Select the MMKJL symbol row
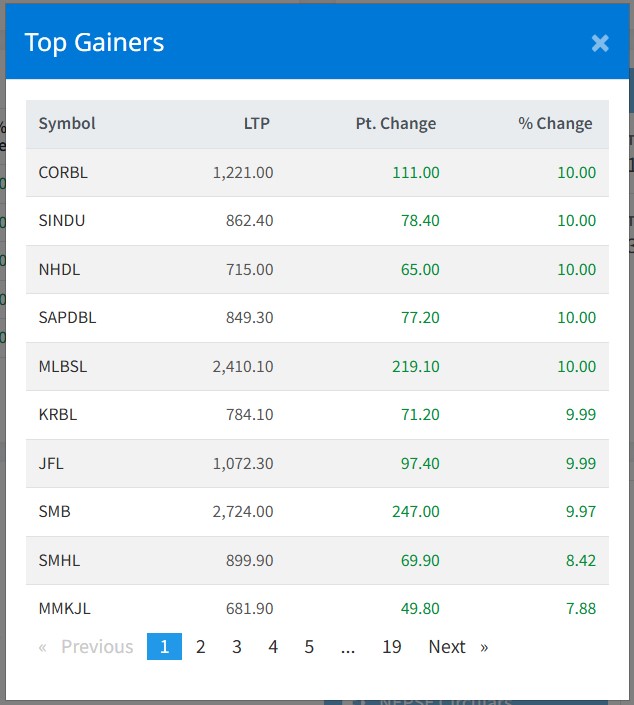 pos(65,608)
